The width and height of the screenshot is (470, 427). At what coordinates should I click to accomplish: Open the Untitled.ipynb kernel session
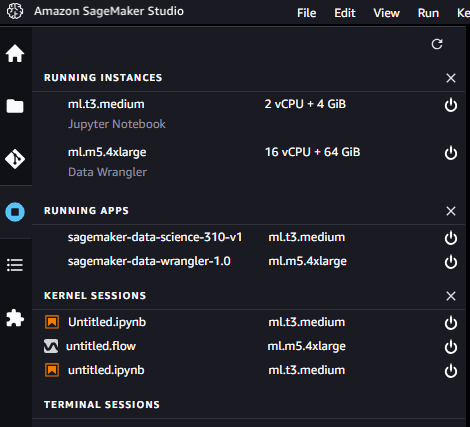click(107, 322)
